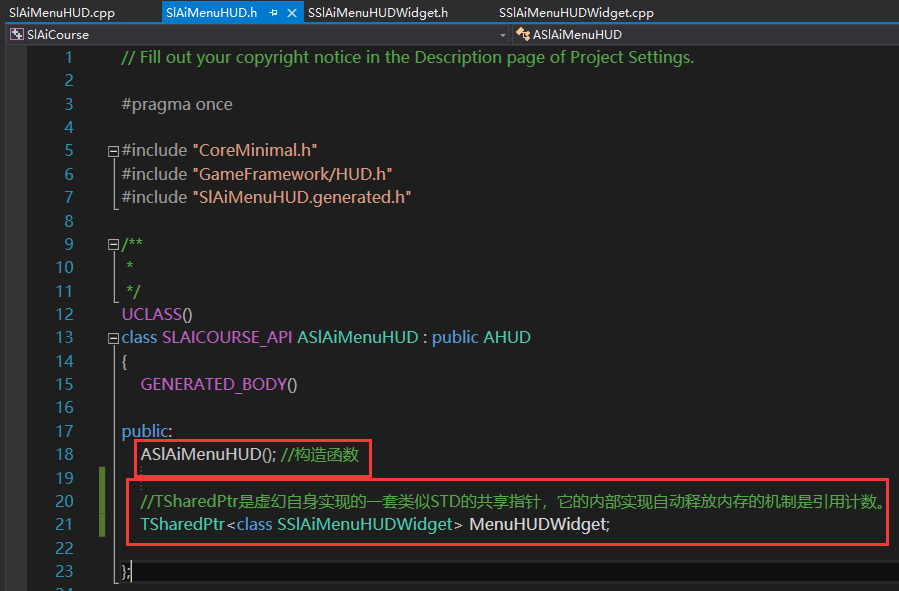This screenshot has width=899, height=591.
Task: Click the "GameFramework/HUD.h" include string
Action: [x=292, y=174]
